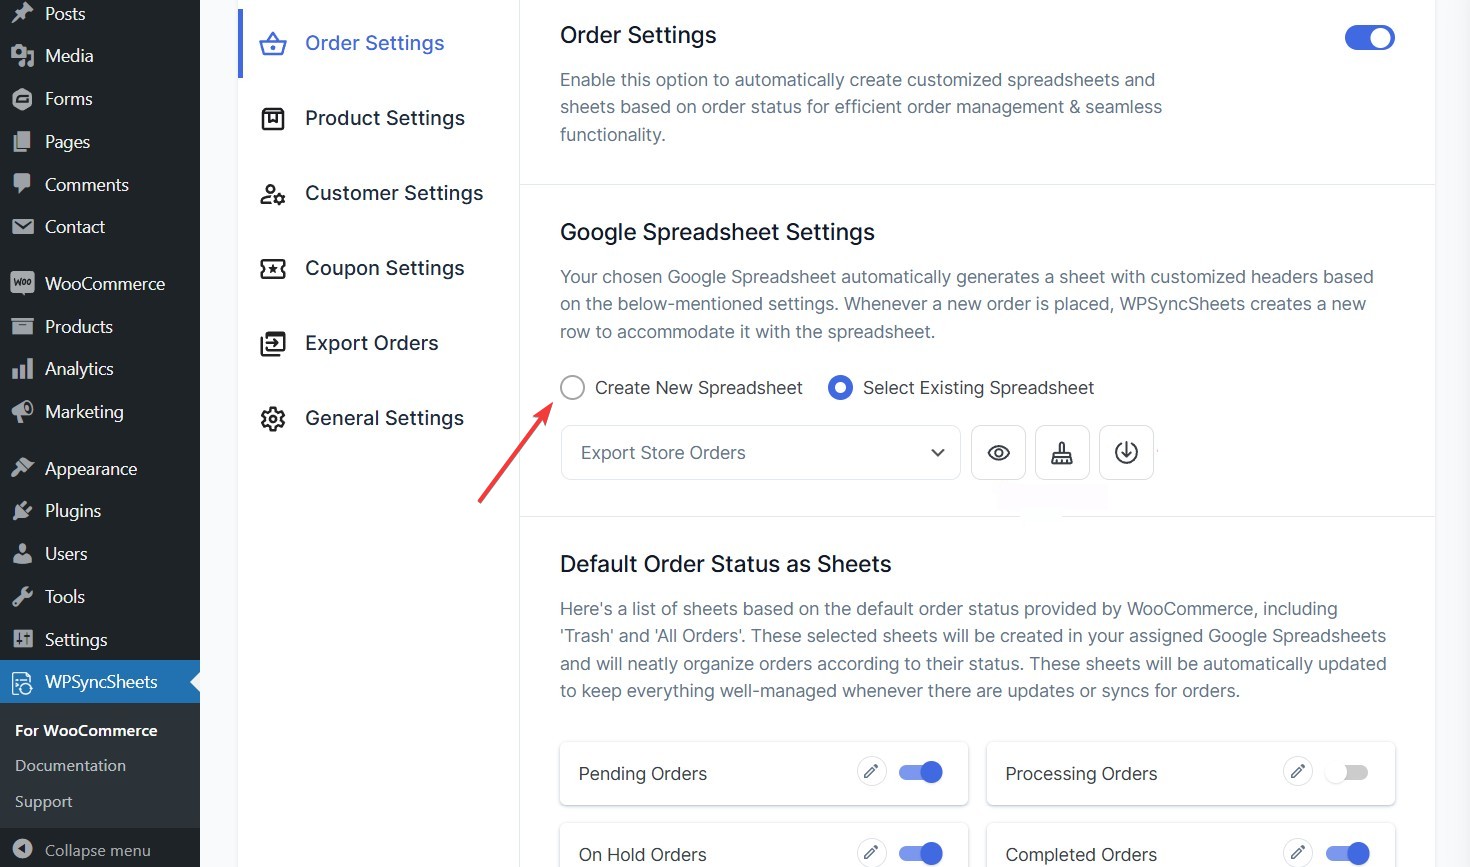Click the Product Settings box icon

[273, 118]
